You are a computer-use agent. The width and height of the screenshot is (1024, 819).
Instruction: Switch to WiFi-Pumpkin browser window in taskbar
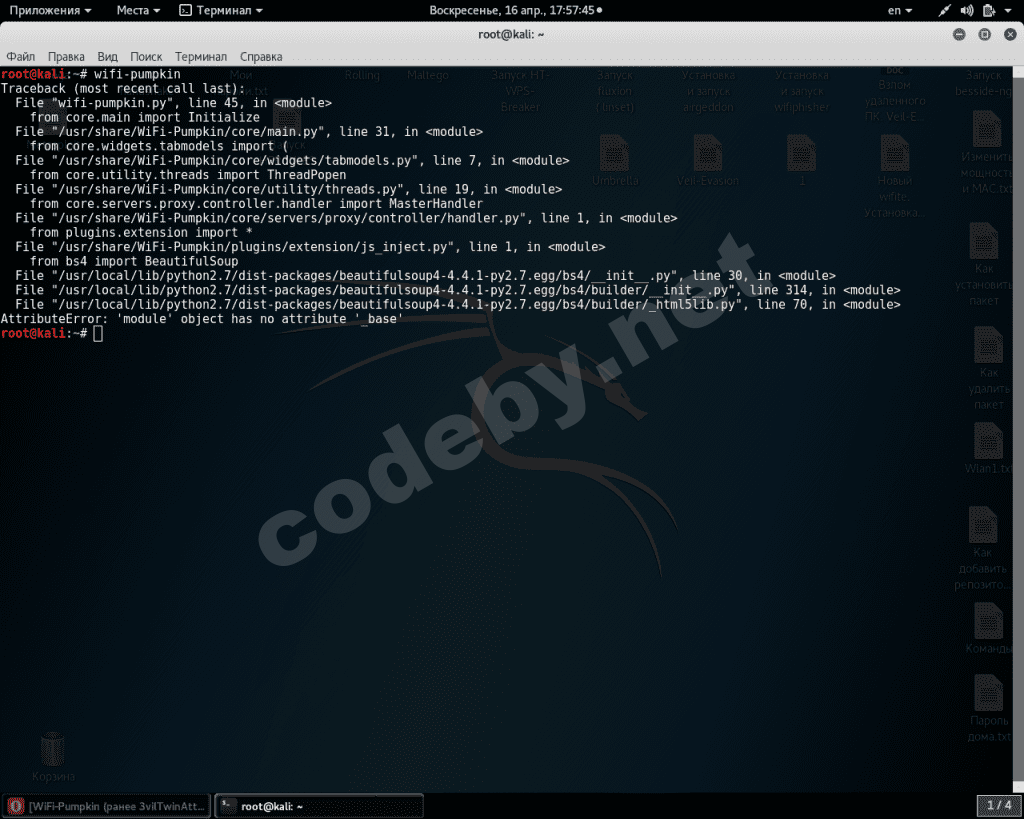(107, 806)
